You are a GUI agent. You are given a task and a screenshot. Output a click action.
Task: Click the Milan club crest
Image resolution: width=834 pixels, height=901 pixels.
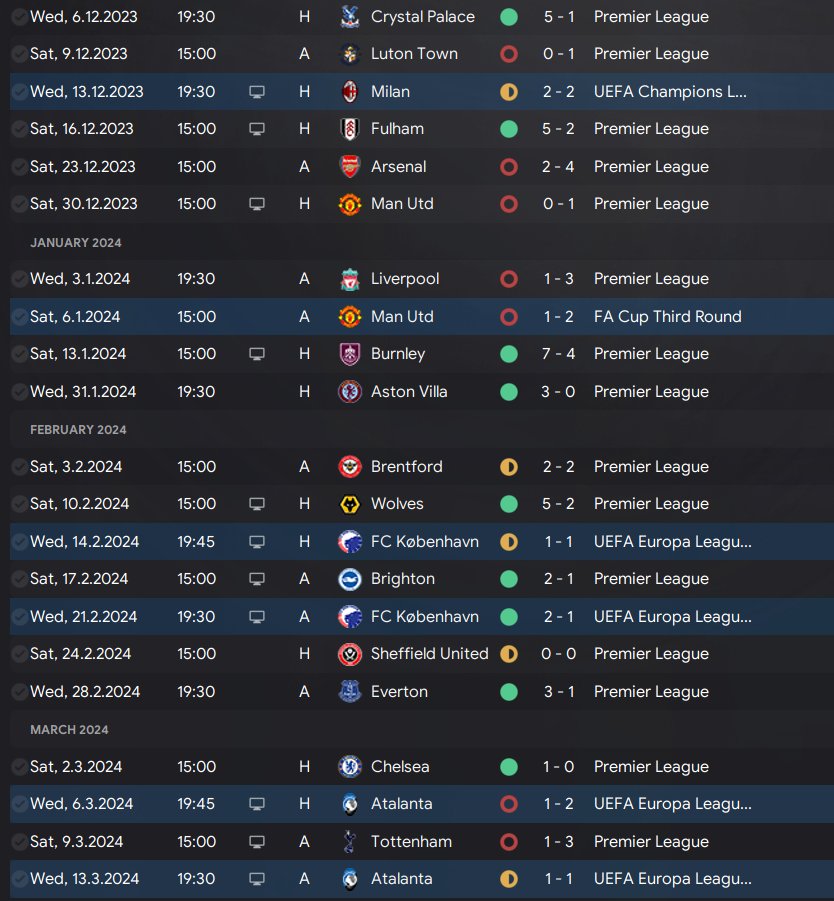click(x=350, y=92)
